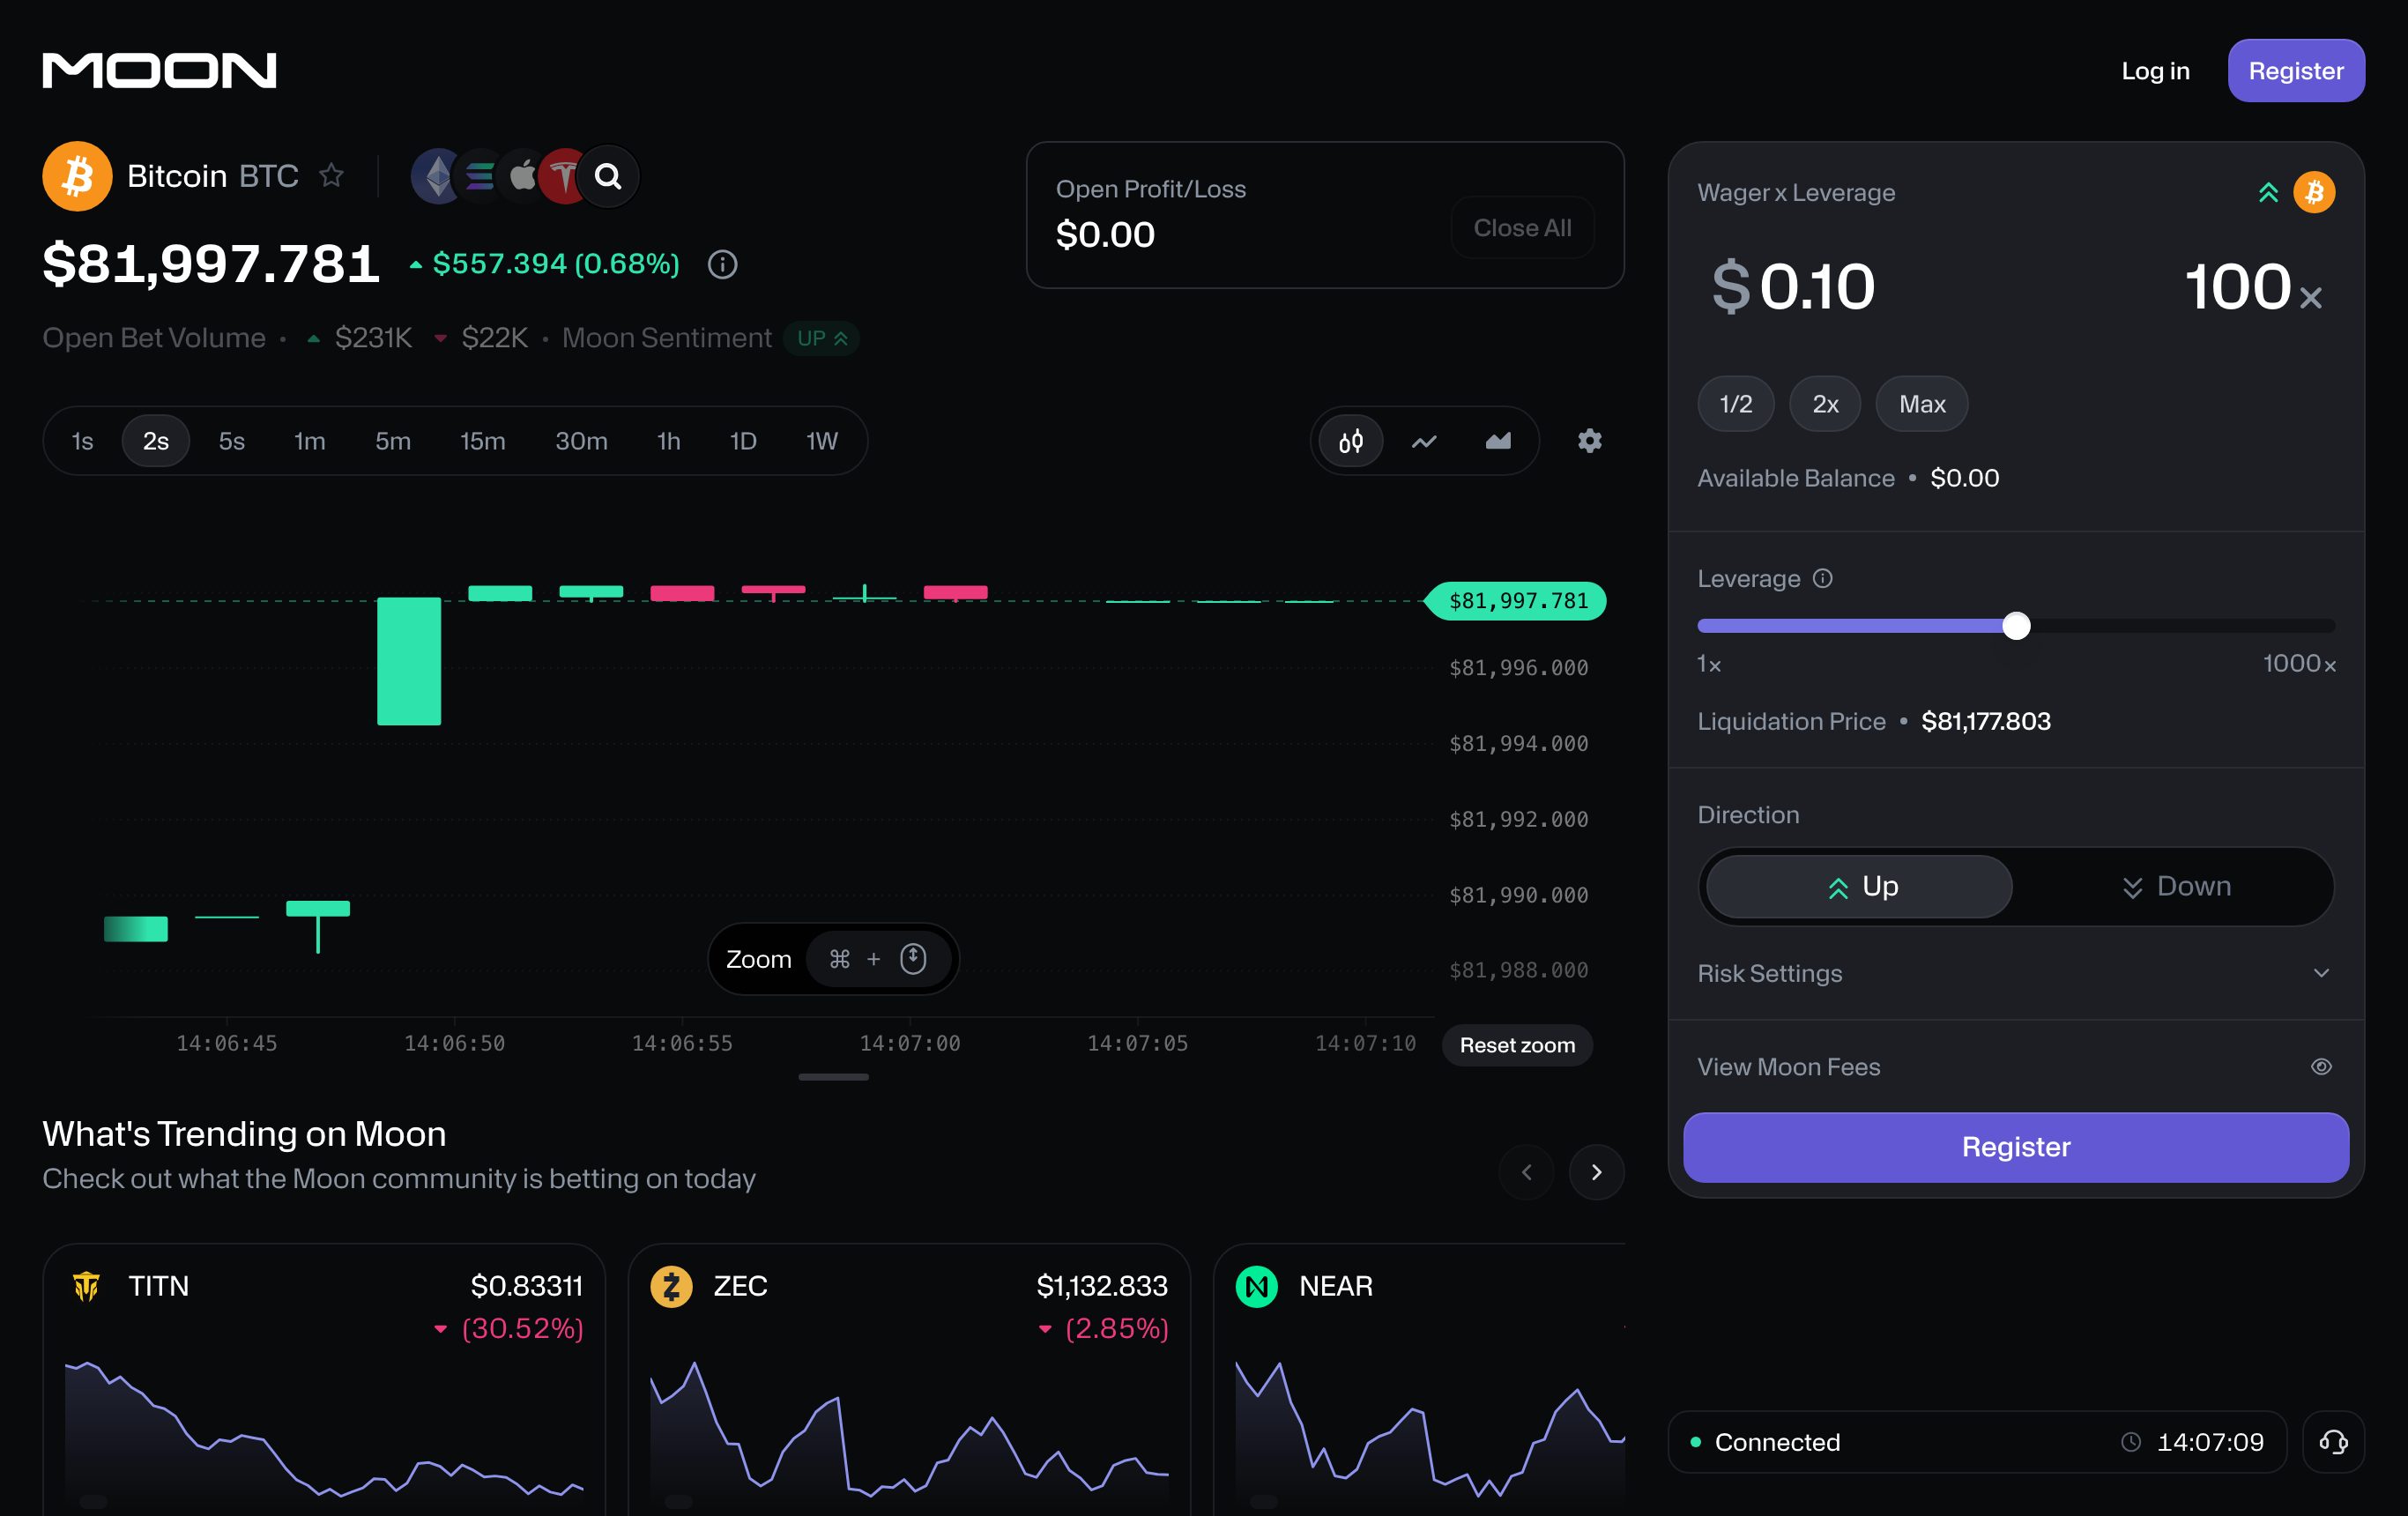2408x1516 pixels.
Task: Favorite Bitcoin with the star icon
Action: 331,176
